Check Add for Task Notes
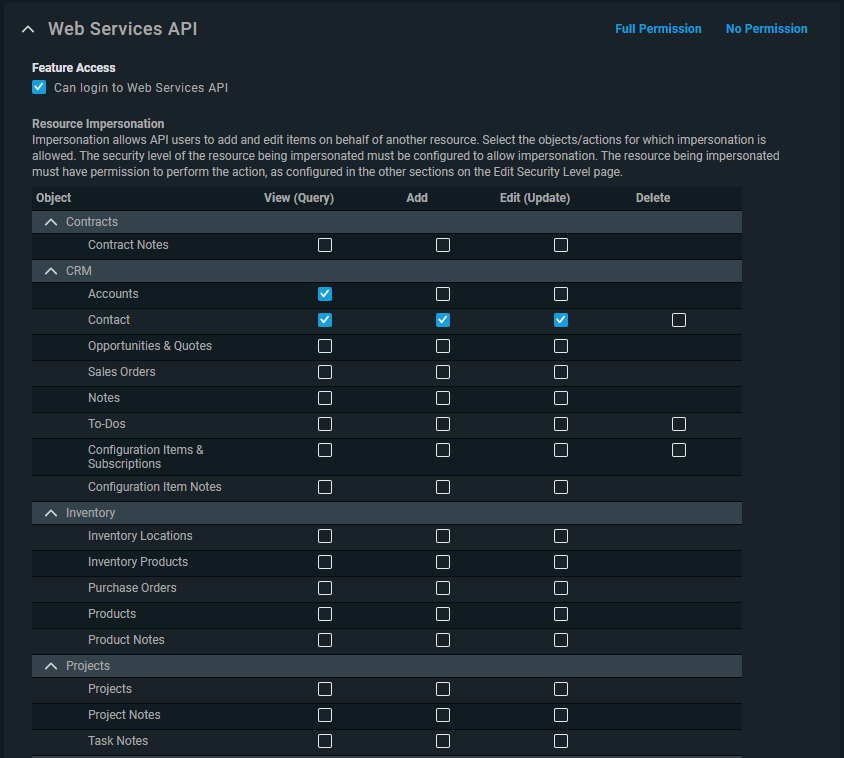This screenshot has height=758, width=844. click(442, 741)
